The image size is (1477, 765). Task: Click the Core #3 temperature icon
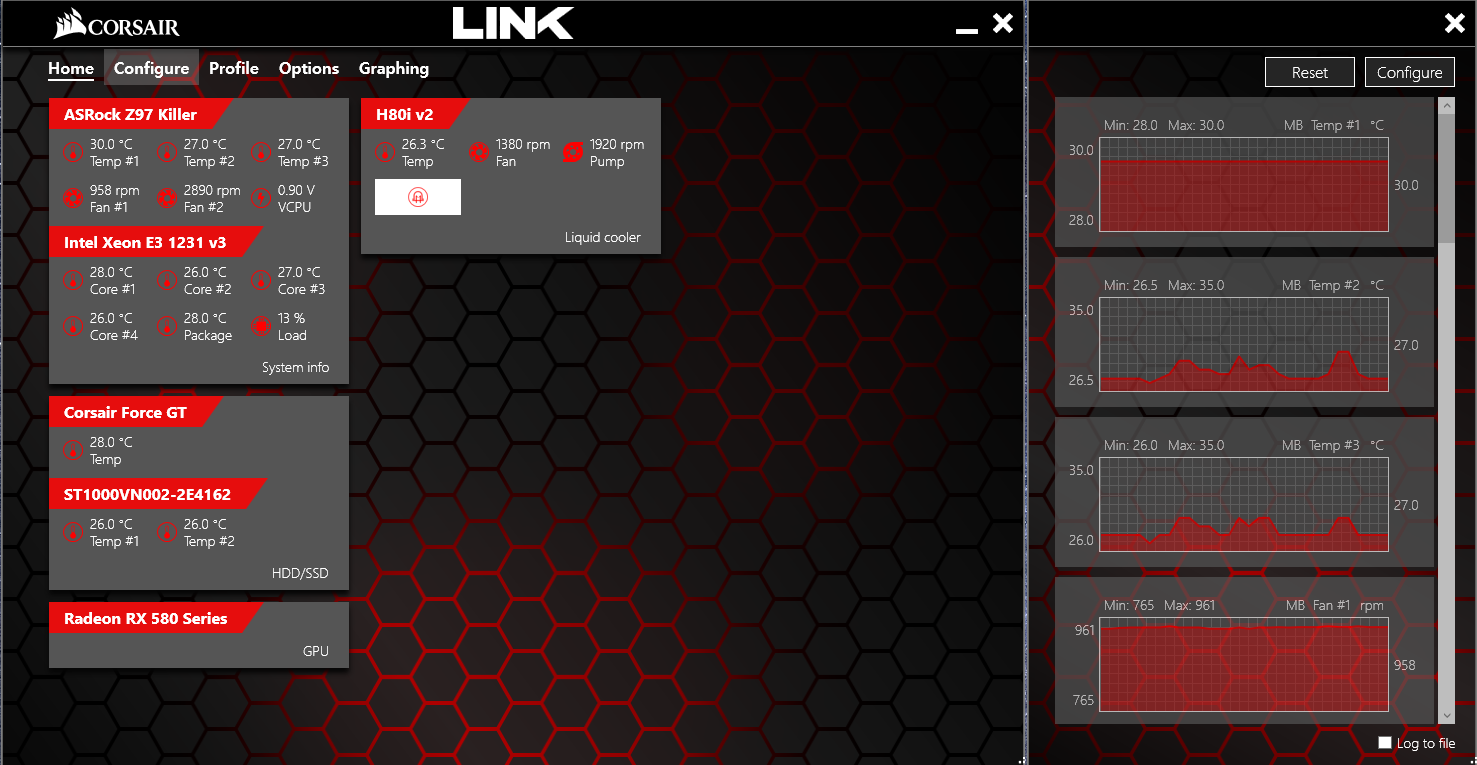(261, 280)
